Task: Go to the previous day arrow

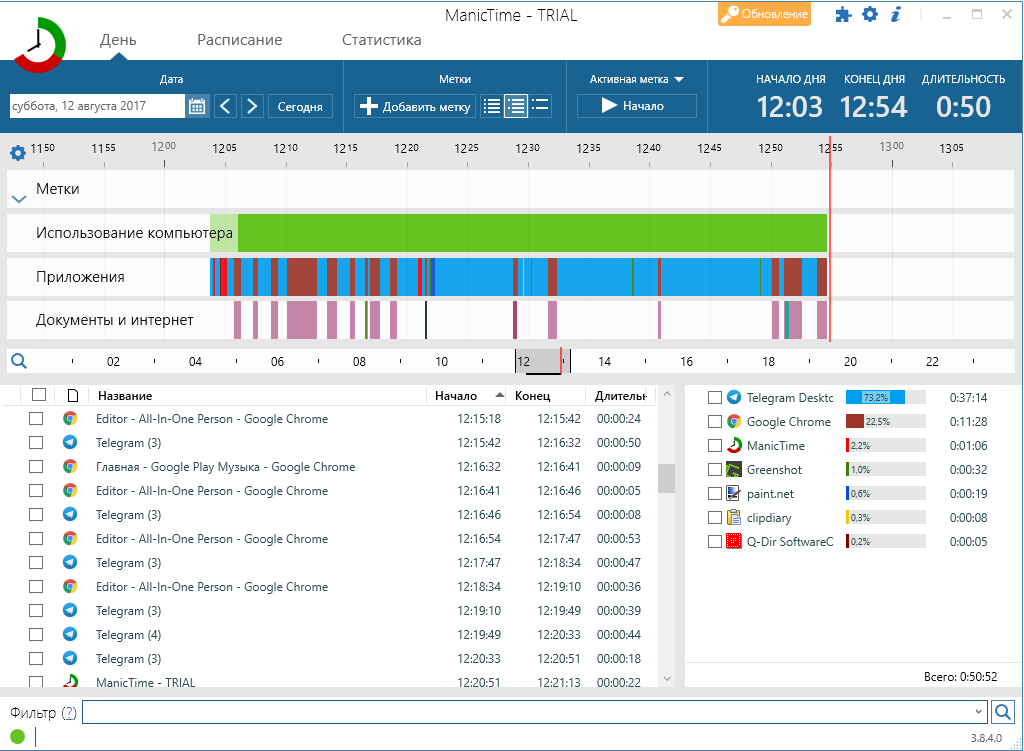Action: [225, 106]
